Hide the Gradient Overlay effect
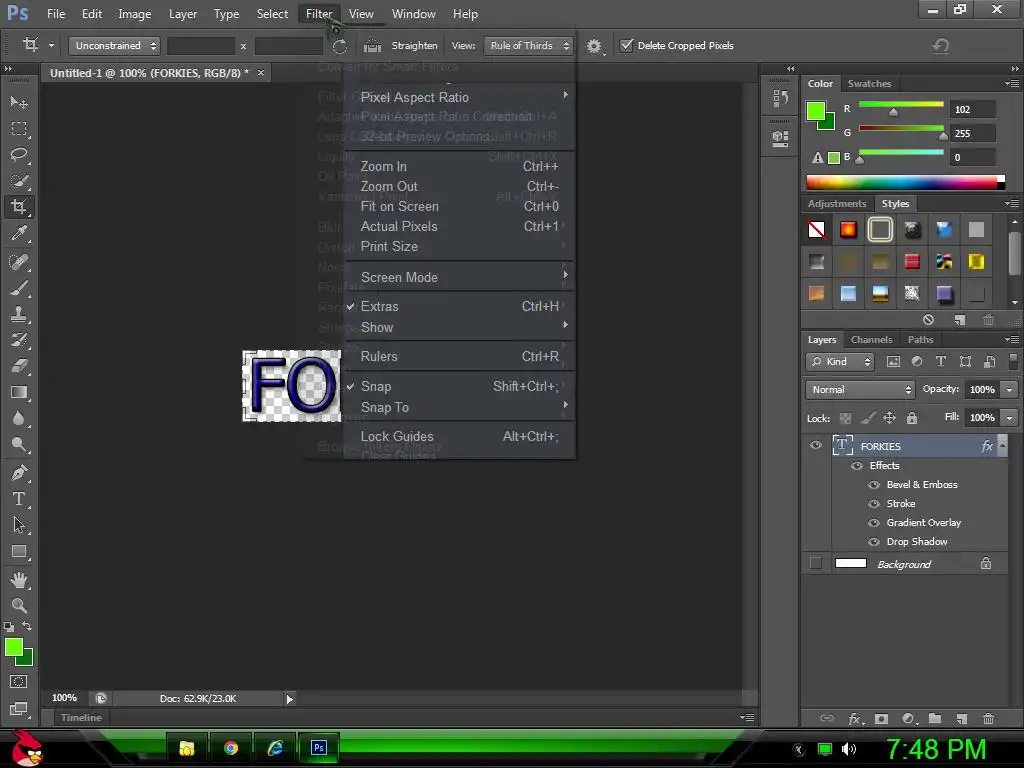The image size is (1024, 768). coord(874,522)
